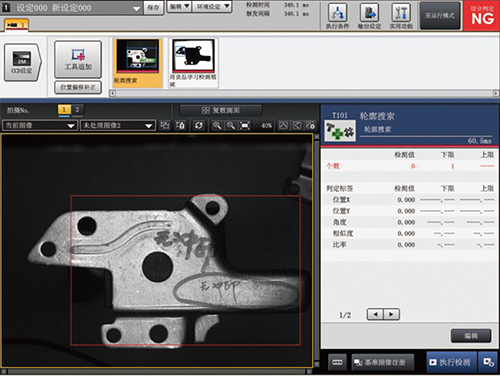
Task: Select the 轮廓搜索 tool thumbnail
Action: point(137,63)
